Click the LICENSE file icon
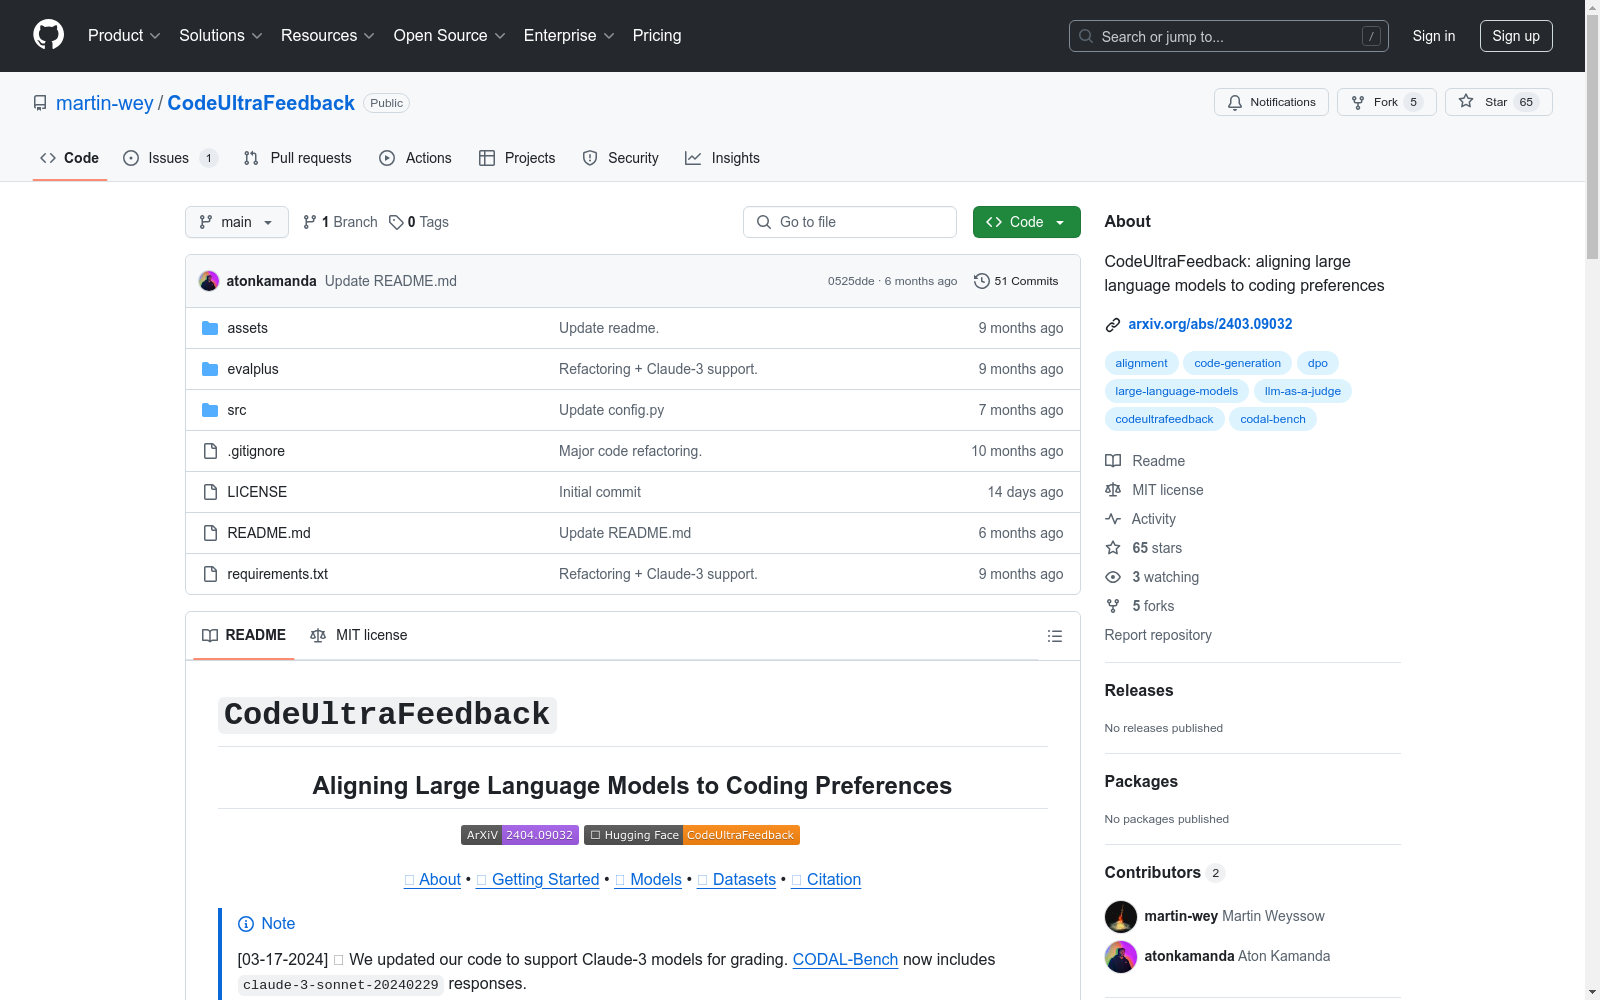This screenshot has height=1000, width=1600. click(210, 492)
